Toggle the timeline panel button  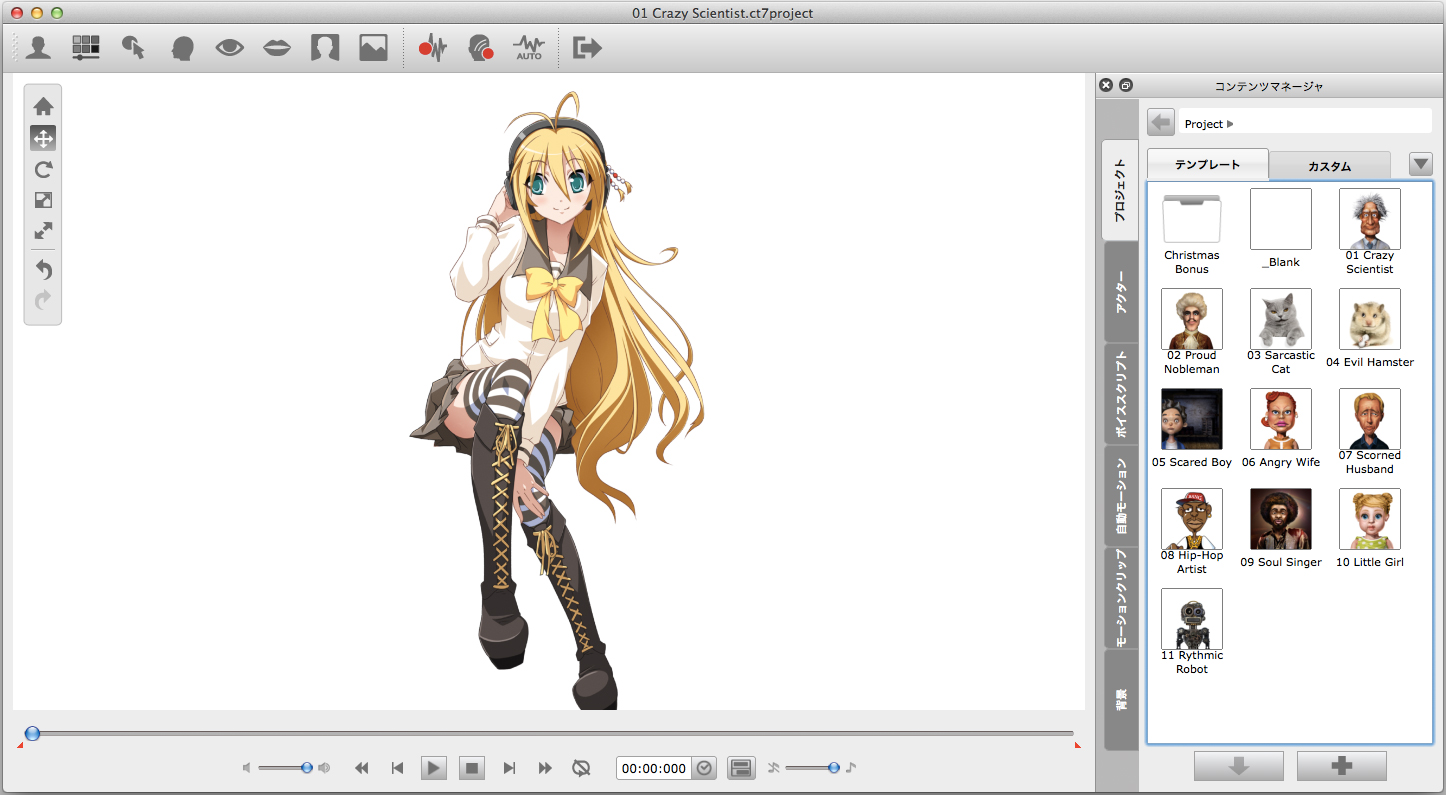[x=741, y=768]
